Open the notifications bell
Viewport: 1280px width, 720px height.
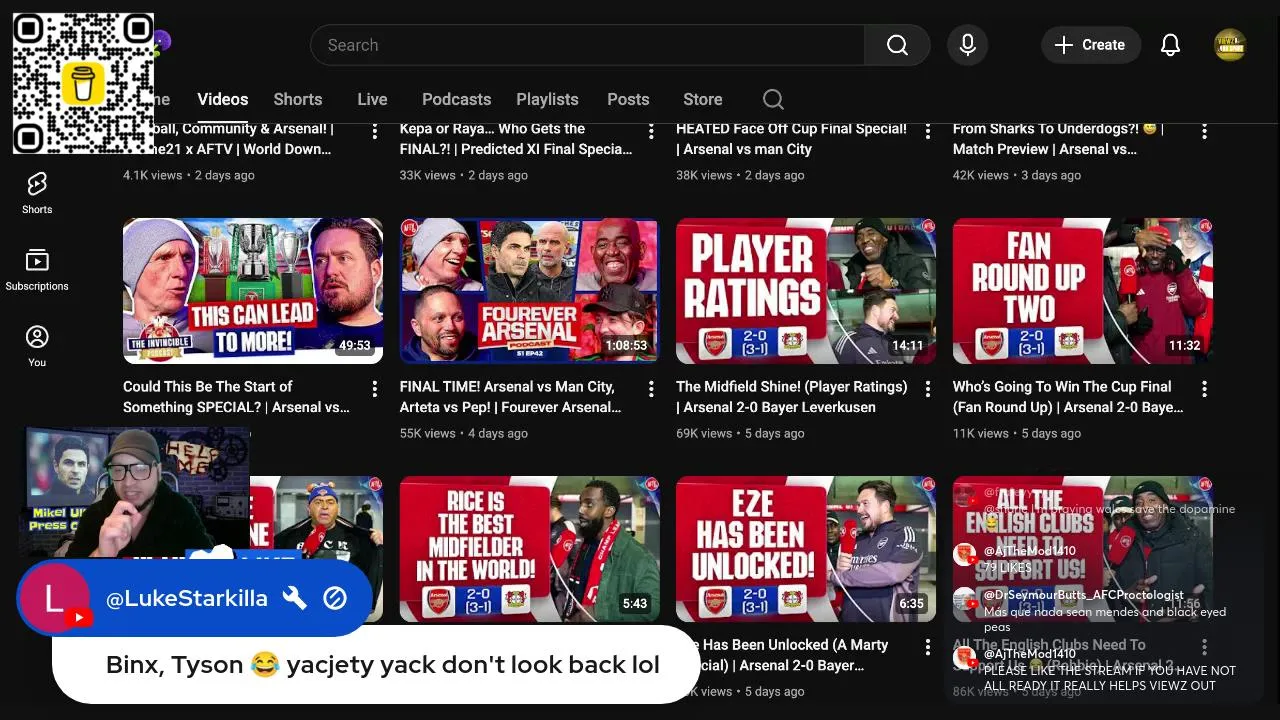click(x=1170, y=45)
